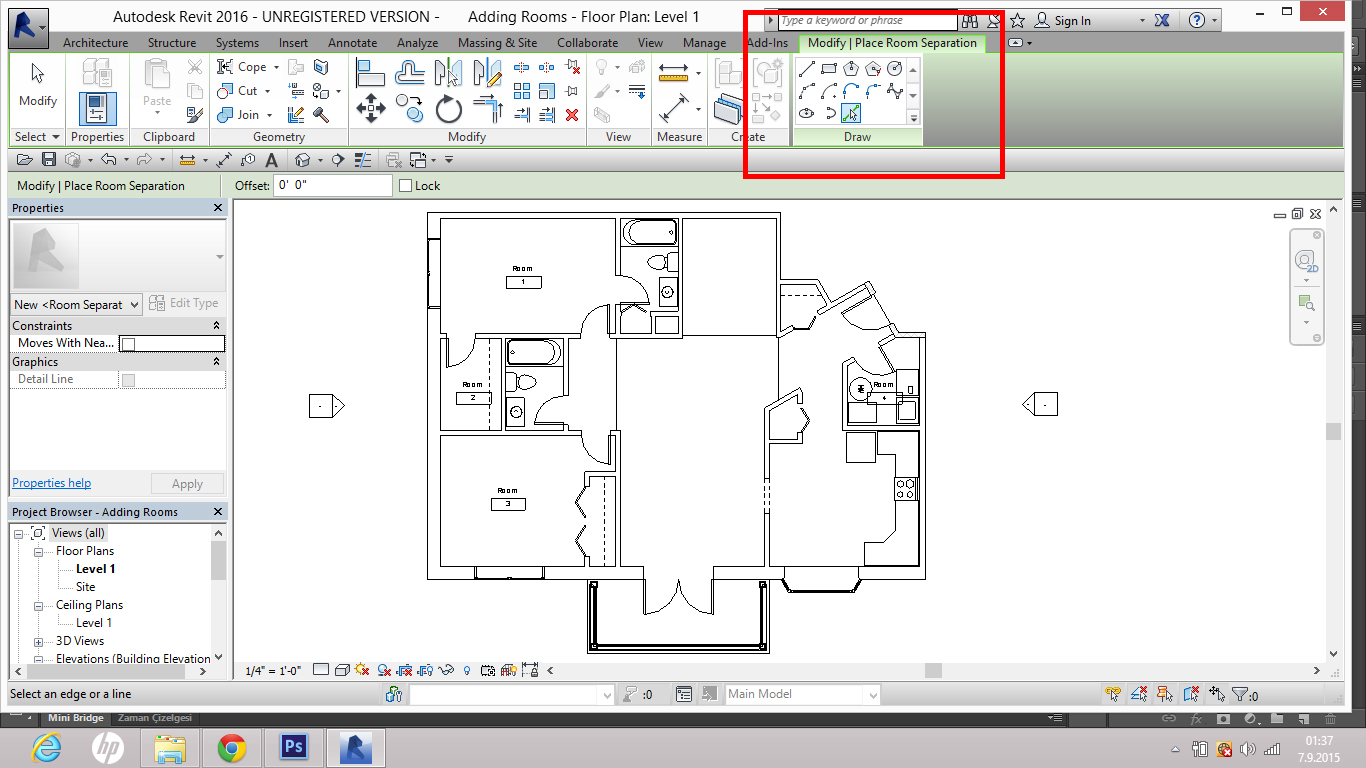Select the Line draw tool
This screenshot has width=1366, height=768.
coord(807,69)
